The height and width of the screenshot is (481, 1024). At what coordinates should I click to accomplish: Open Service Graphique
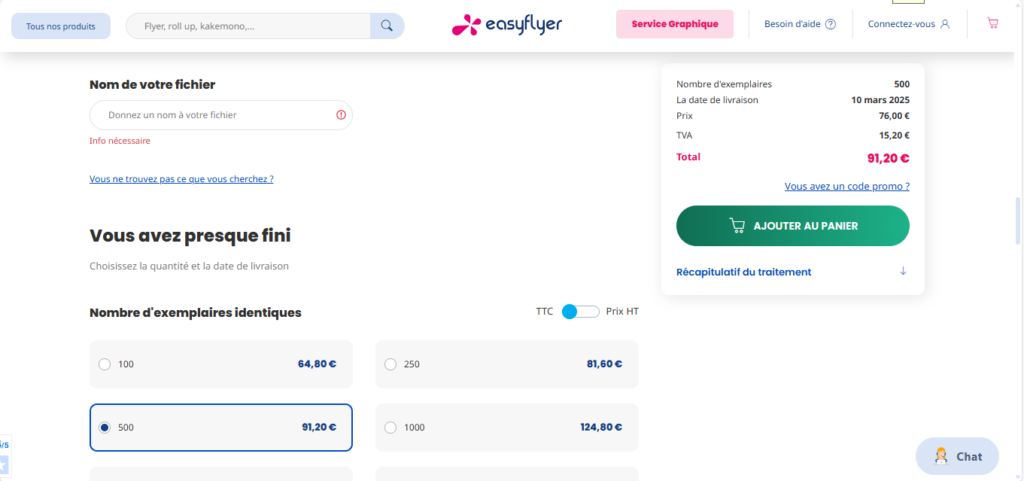pos(675,24)
